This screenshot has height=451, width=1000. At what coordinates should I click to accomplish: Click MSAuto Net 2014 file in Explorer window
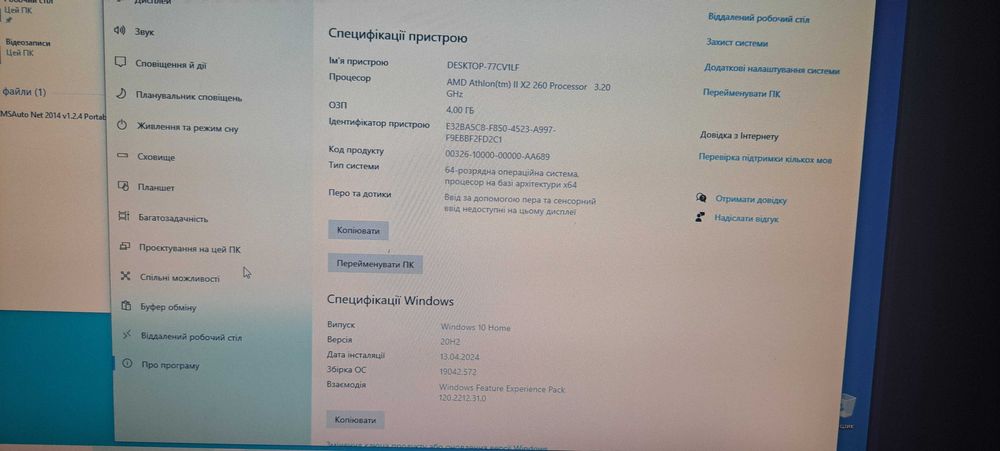click(53, 117)
